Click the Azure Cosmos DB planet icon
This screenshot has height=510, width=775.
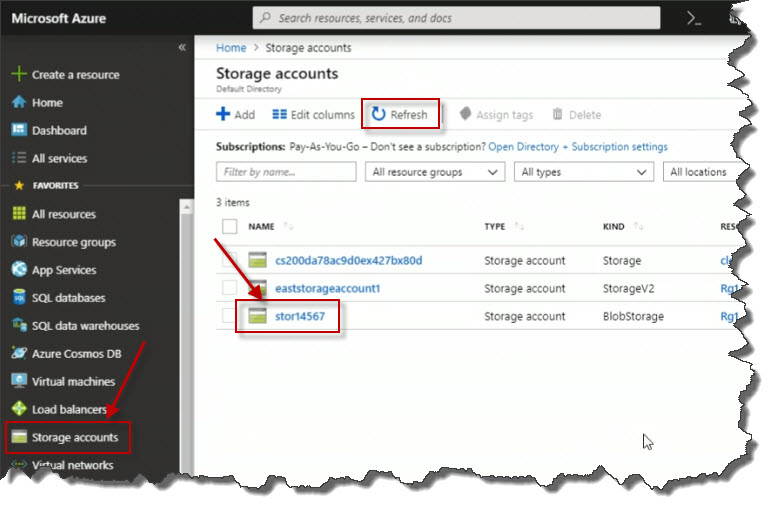click(x=19, y=353)
